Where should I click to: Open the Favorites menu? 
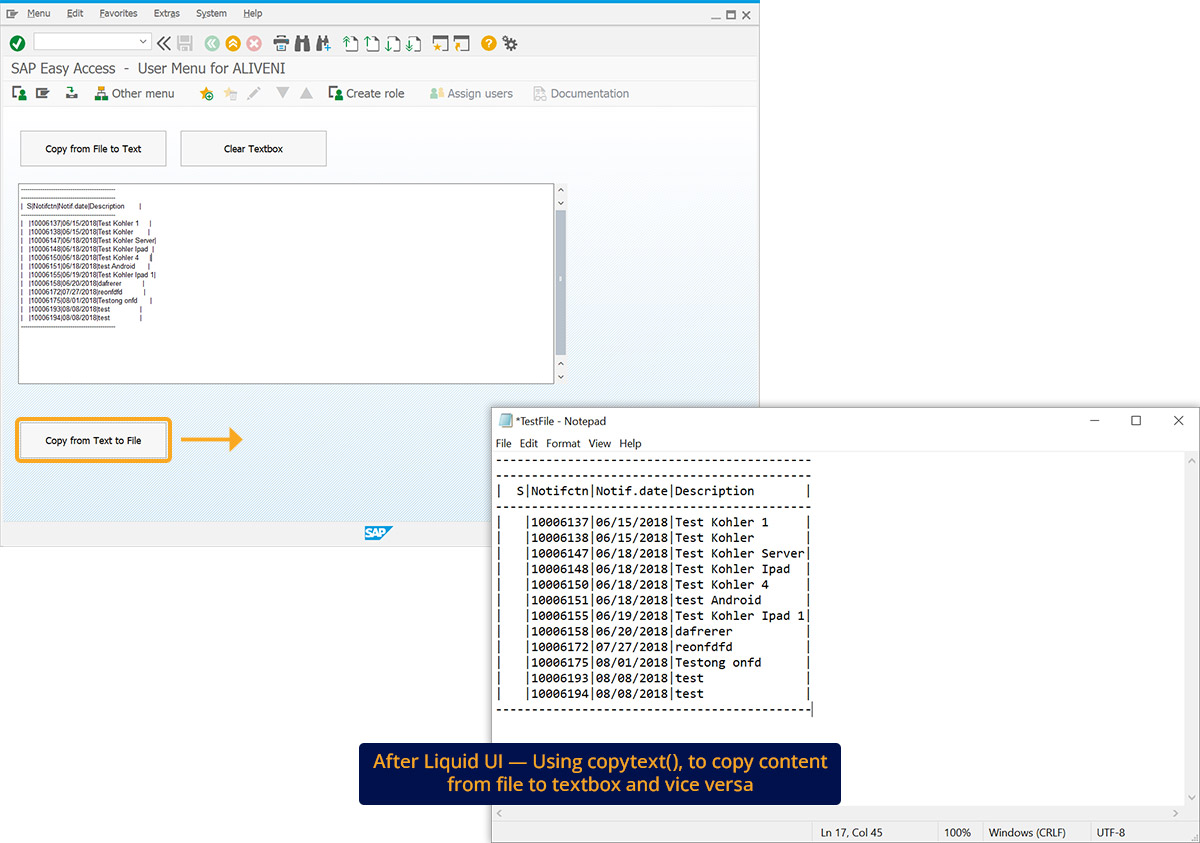pos(119,13)
